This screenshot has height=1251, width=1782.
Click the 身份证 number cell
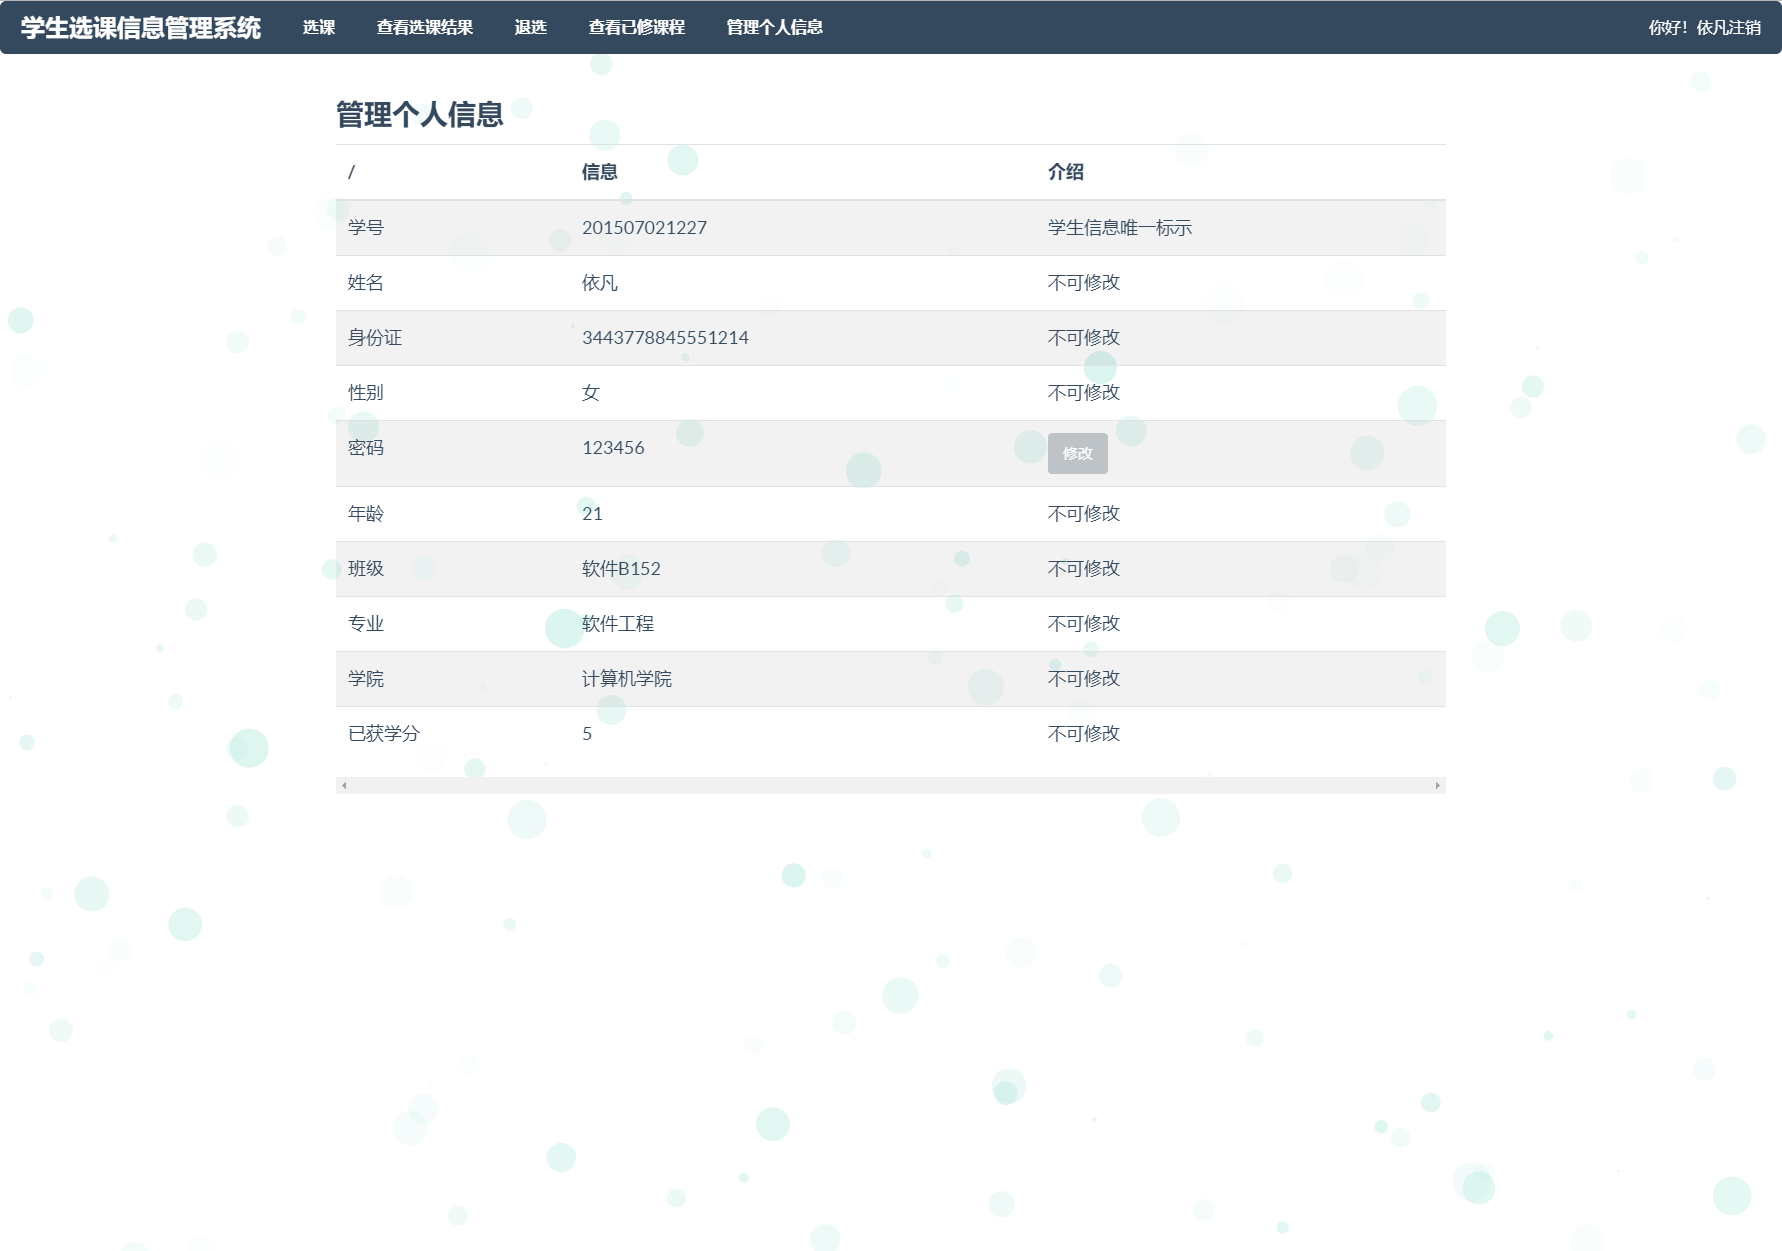[665, 337]
